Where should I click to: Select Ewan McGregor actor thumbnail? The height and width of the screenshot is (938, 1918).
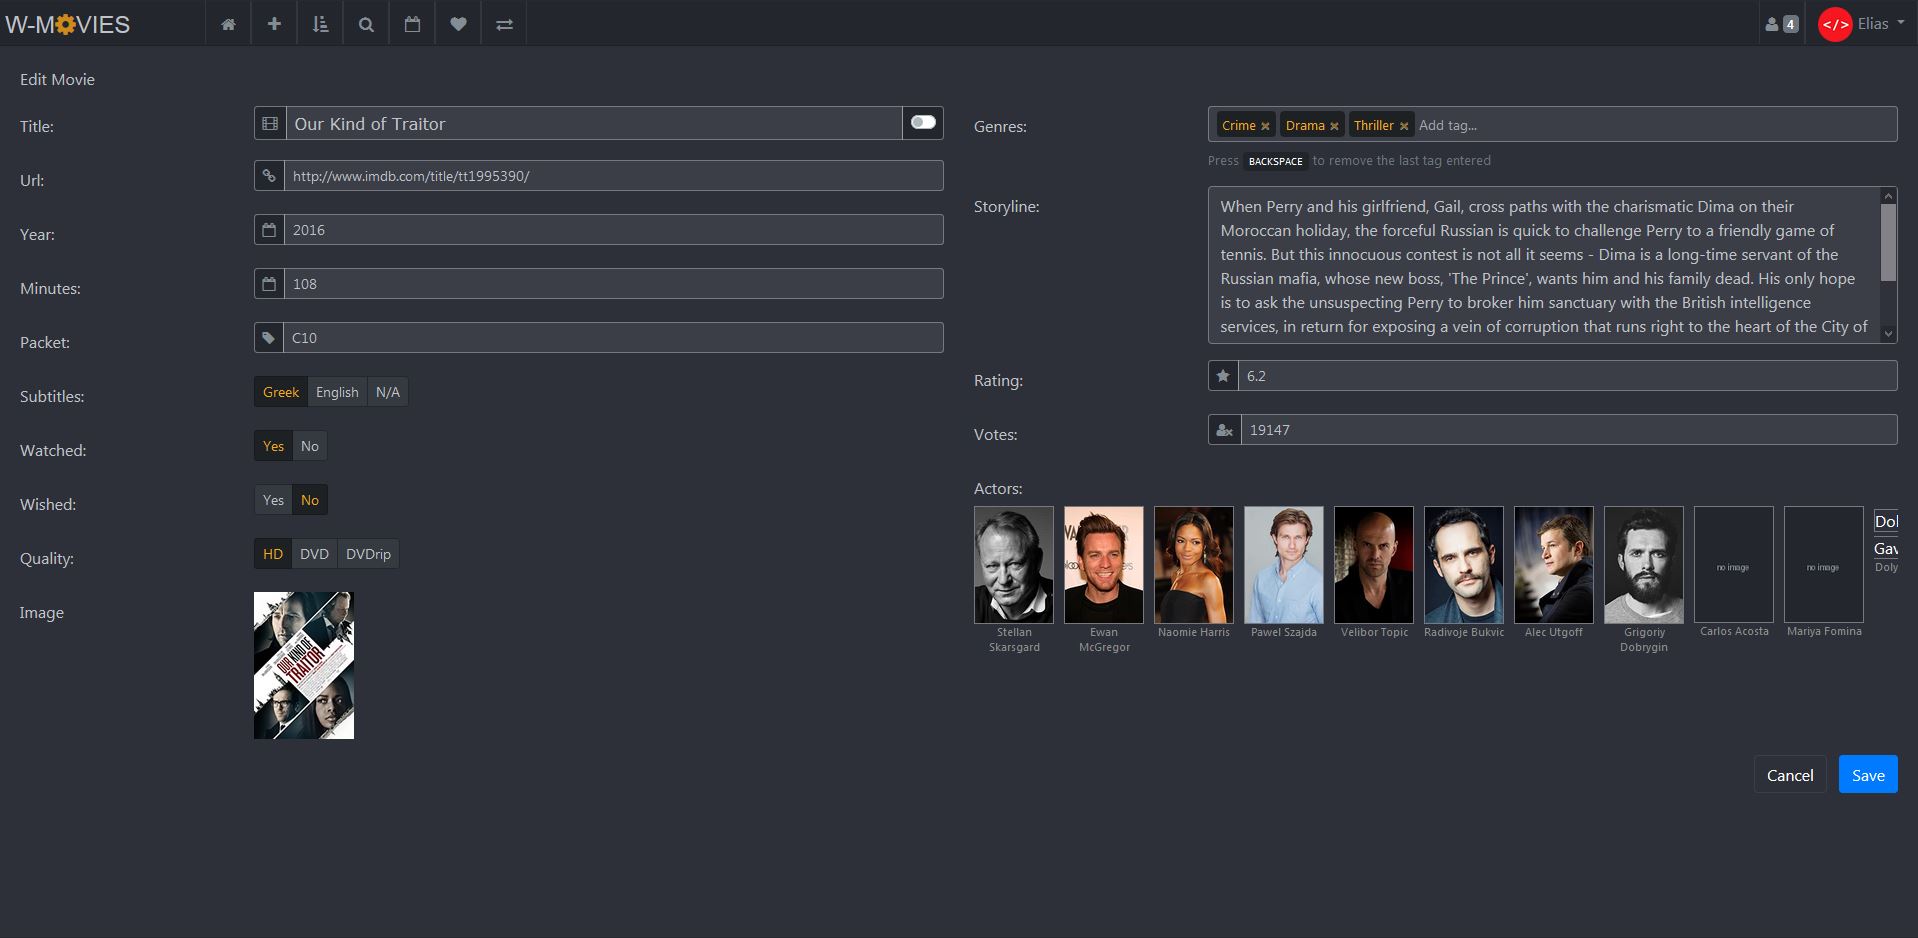click(x=1103, y=565)
